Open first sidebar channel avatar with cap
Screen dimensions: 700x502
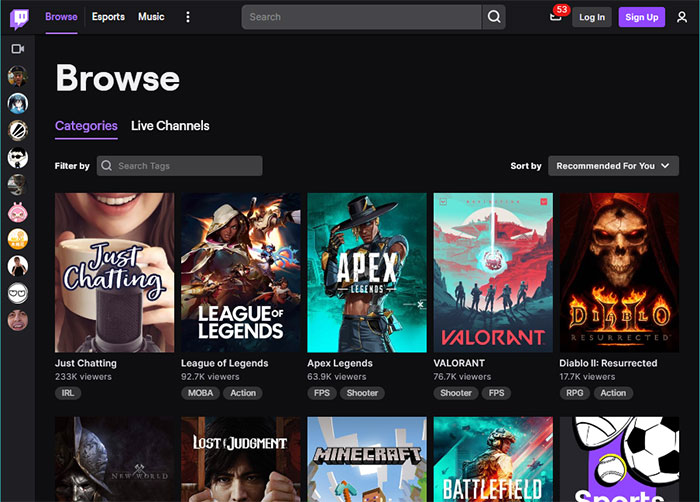click(x=18, y=76)
